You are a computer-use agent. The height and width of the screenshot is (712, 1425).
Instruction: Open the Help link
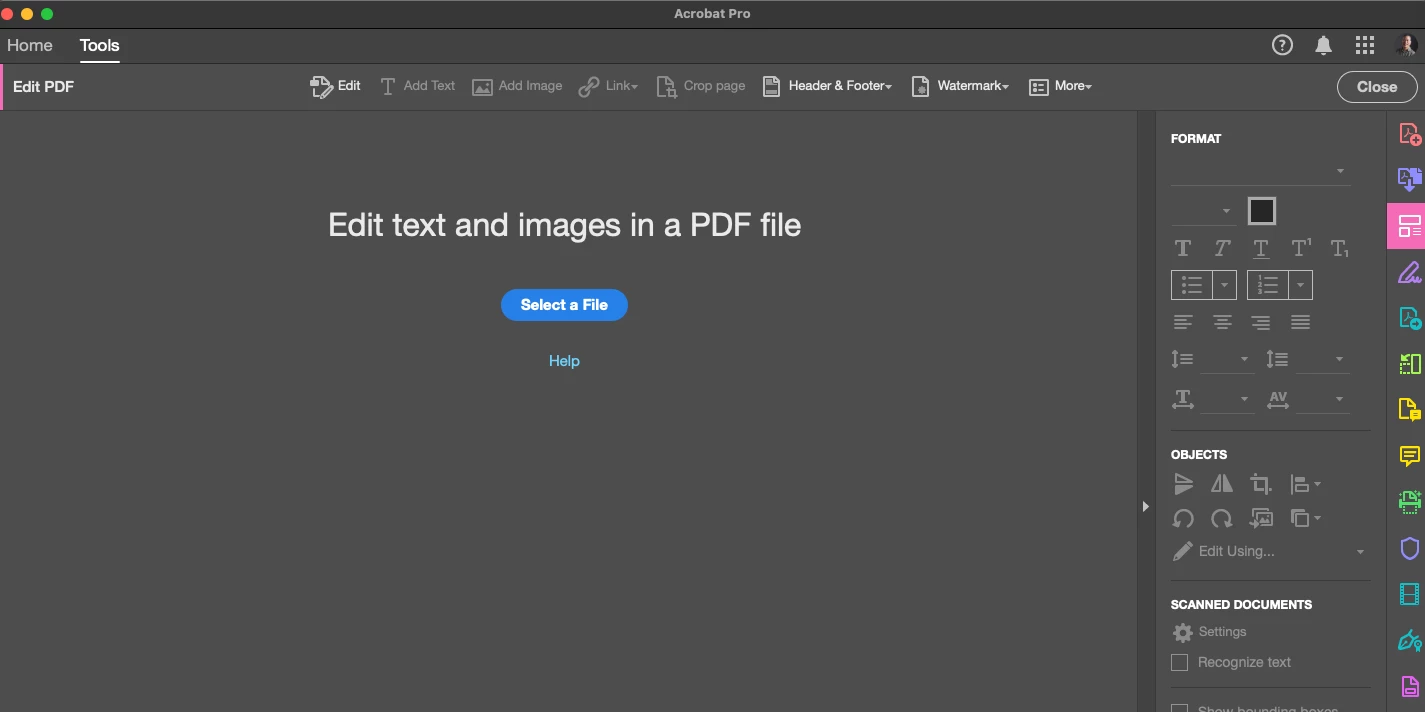[x=564, y=361]
